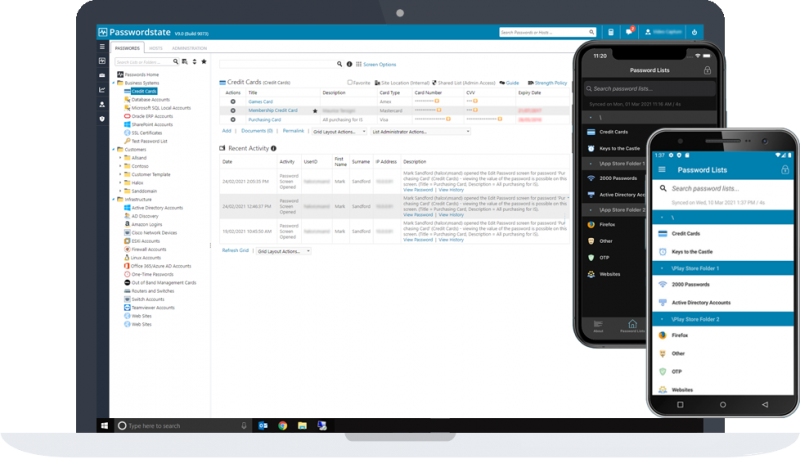Click the power logout icon in header

pyautogui.click(x=694, y=32)
